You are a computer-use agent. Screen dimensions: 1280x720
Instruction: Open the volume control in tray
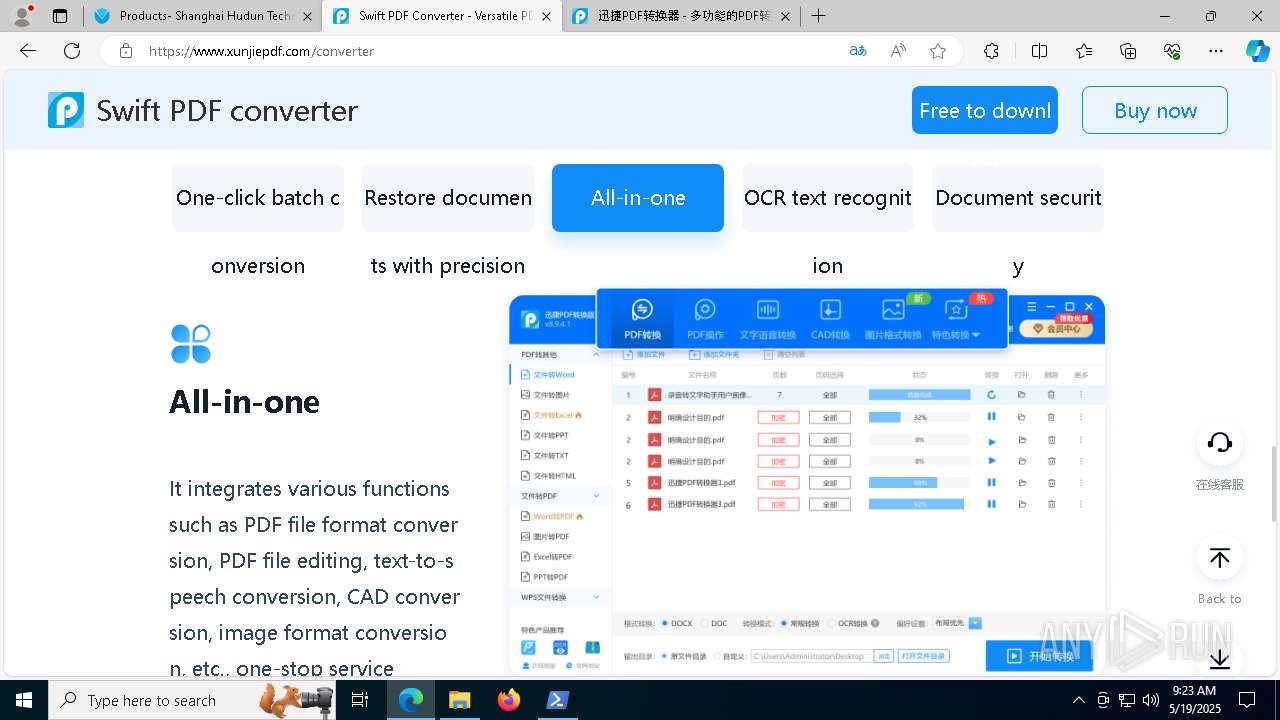point(1151,700)
